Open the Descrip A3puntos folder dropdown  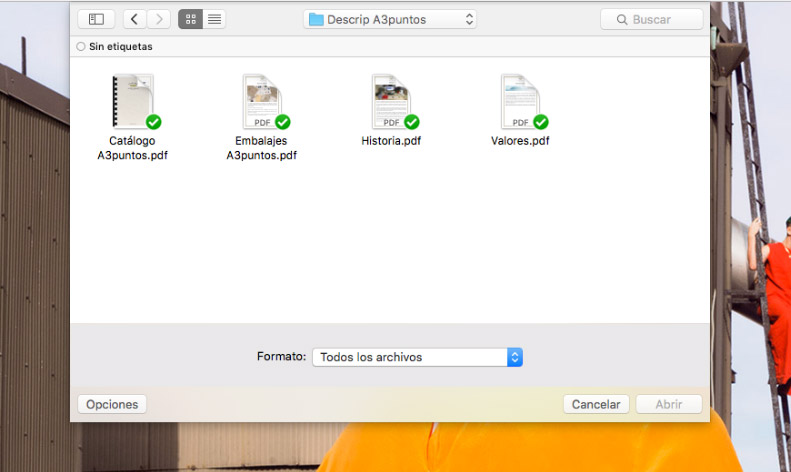pos(390,20)
